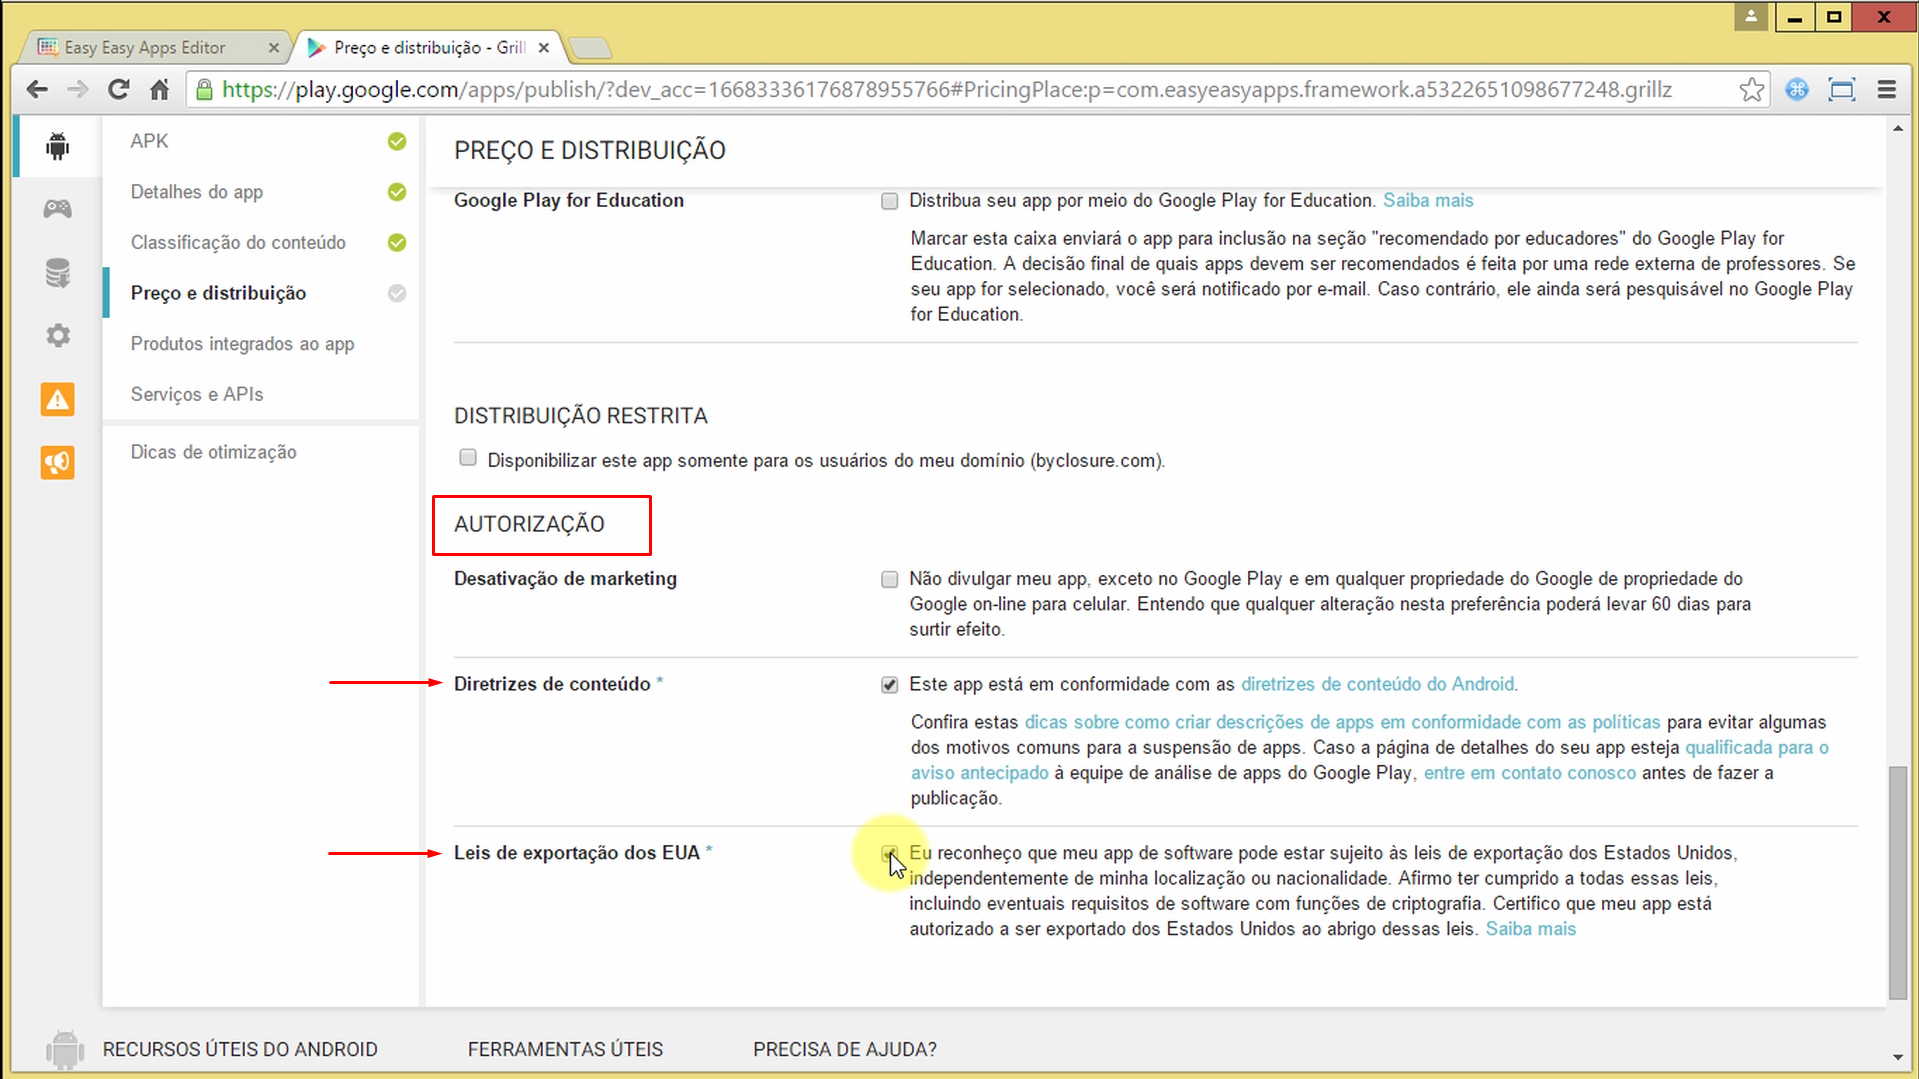Click the browser Home icon
1919x1079 pixels.
(x=159, y=89)
